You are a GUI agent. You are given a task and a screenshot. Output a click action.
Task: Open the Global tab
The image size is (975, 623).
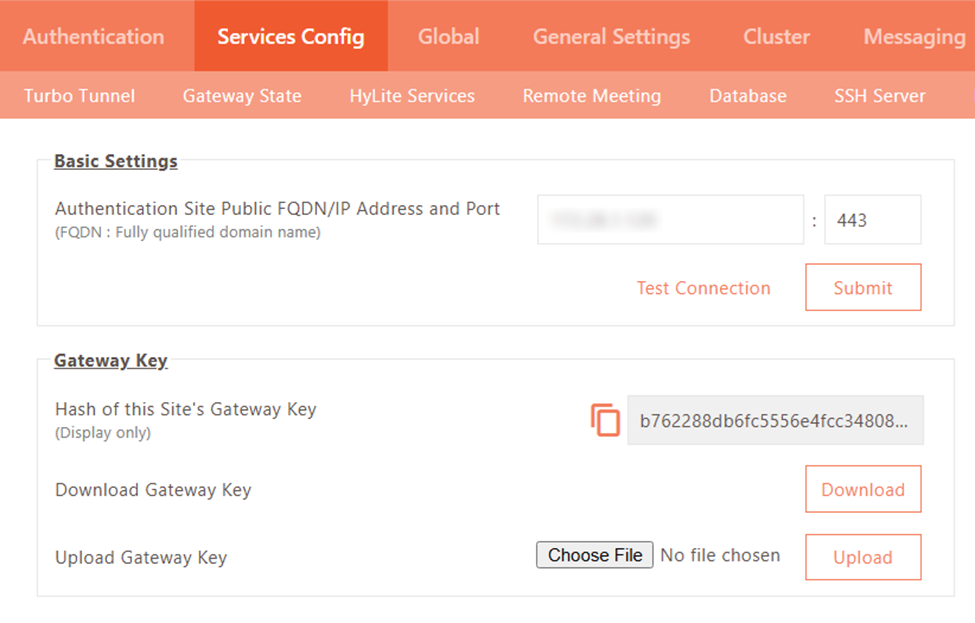pyautogui.click(x=448, y=37)
